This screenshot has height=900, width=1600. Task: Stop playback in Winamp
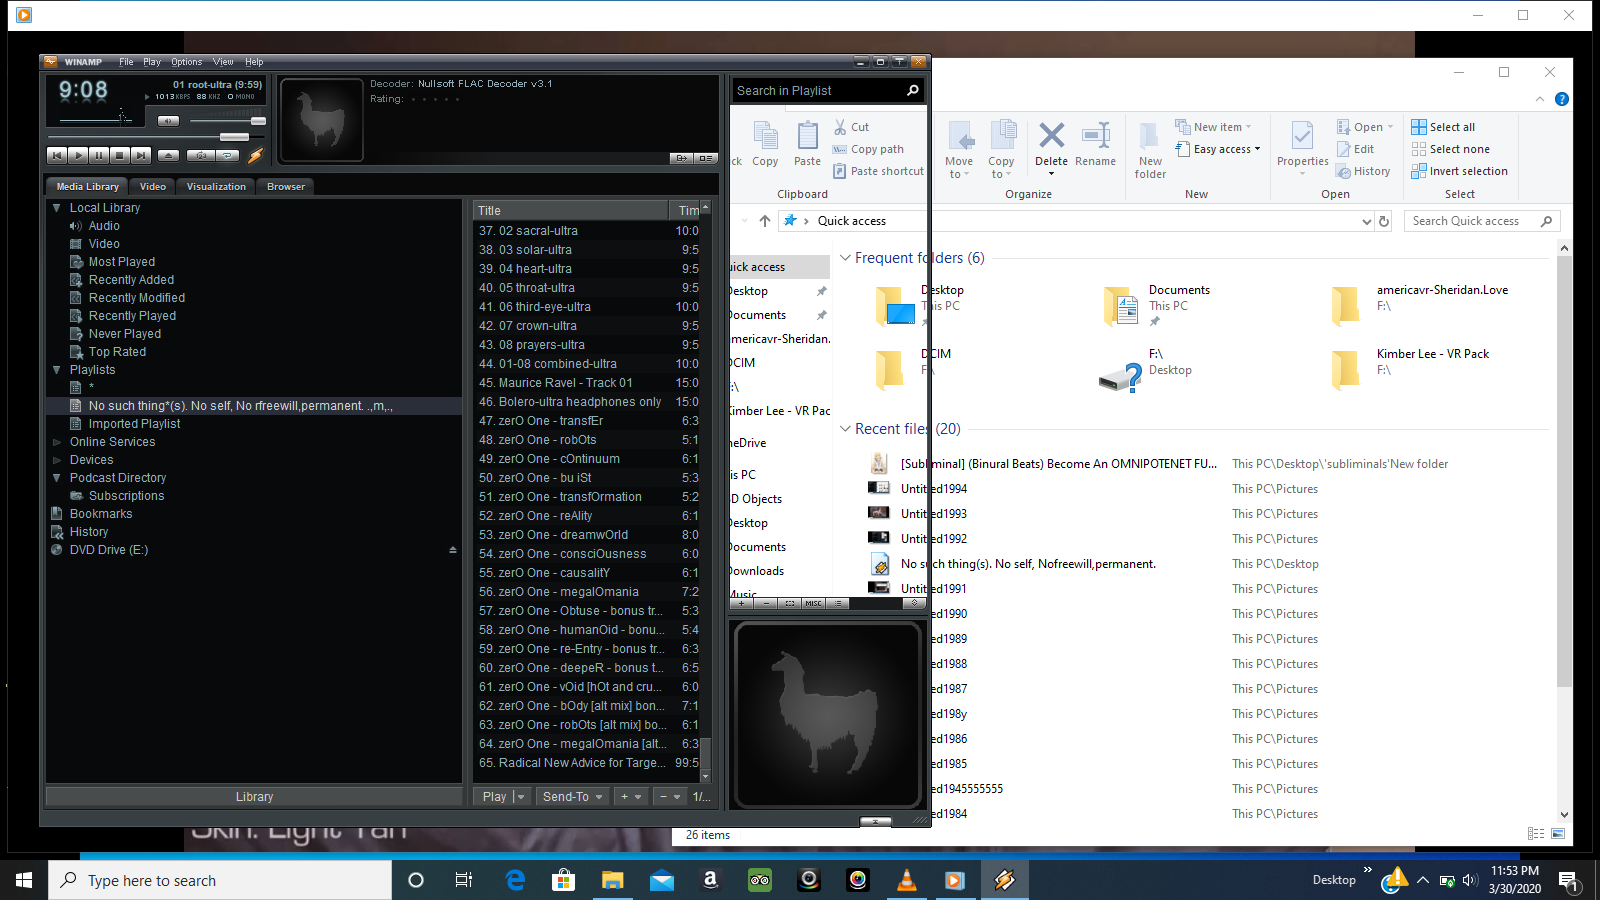click(120, 155)
